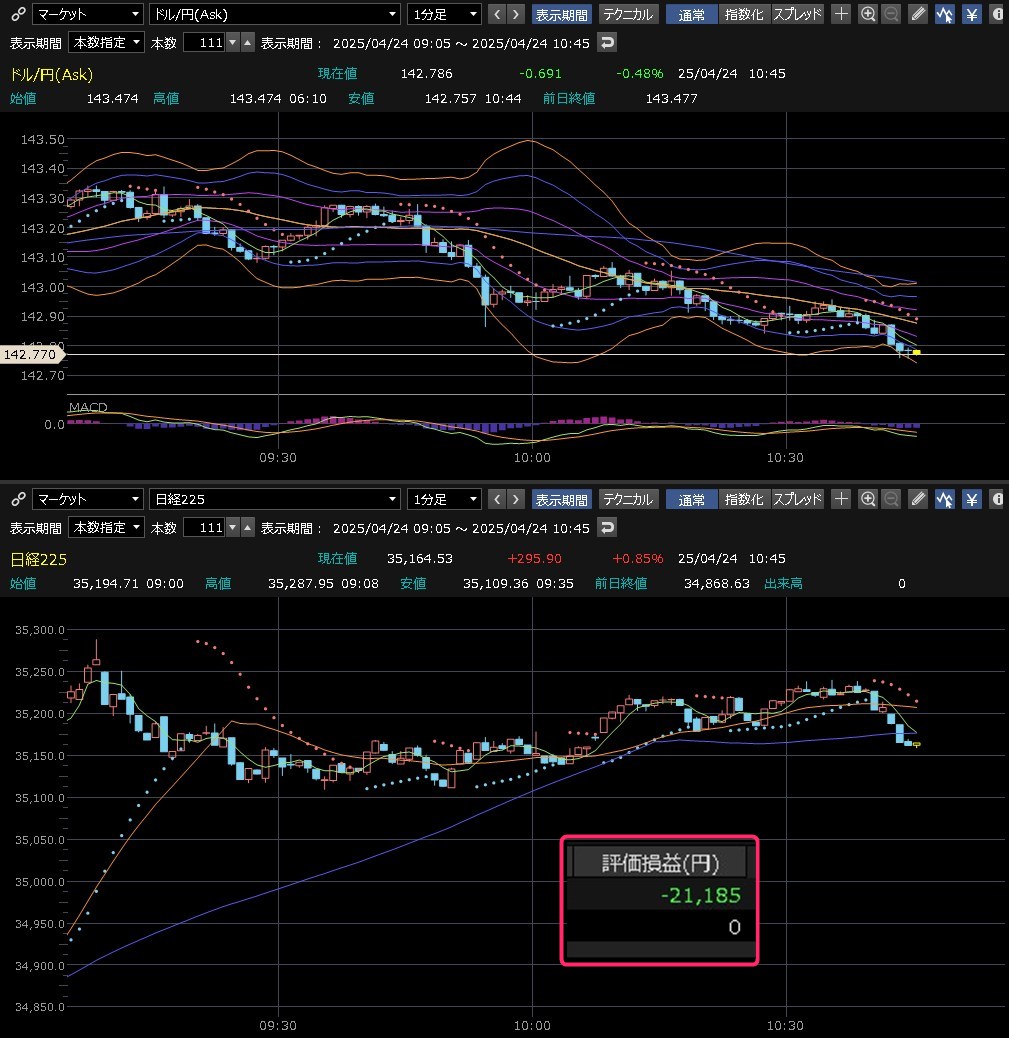Click the 本数 field showing 111 in the 日経225 panel
Screen dimensions: 1009x1038
204,528
